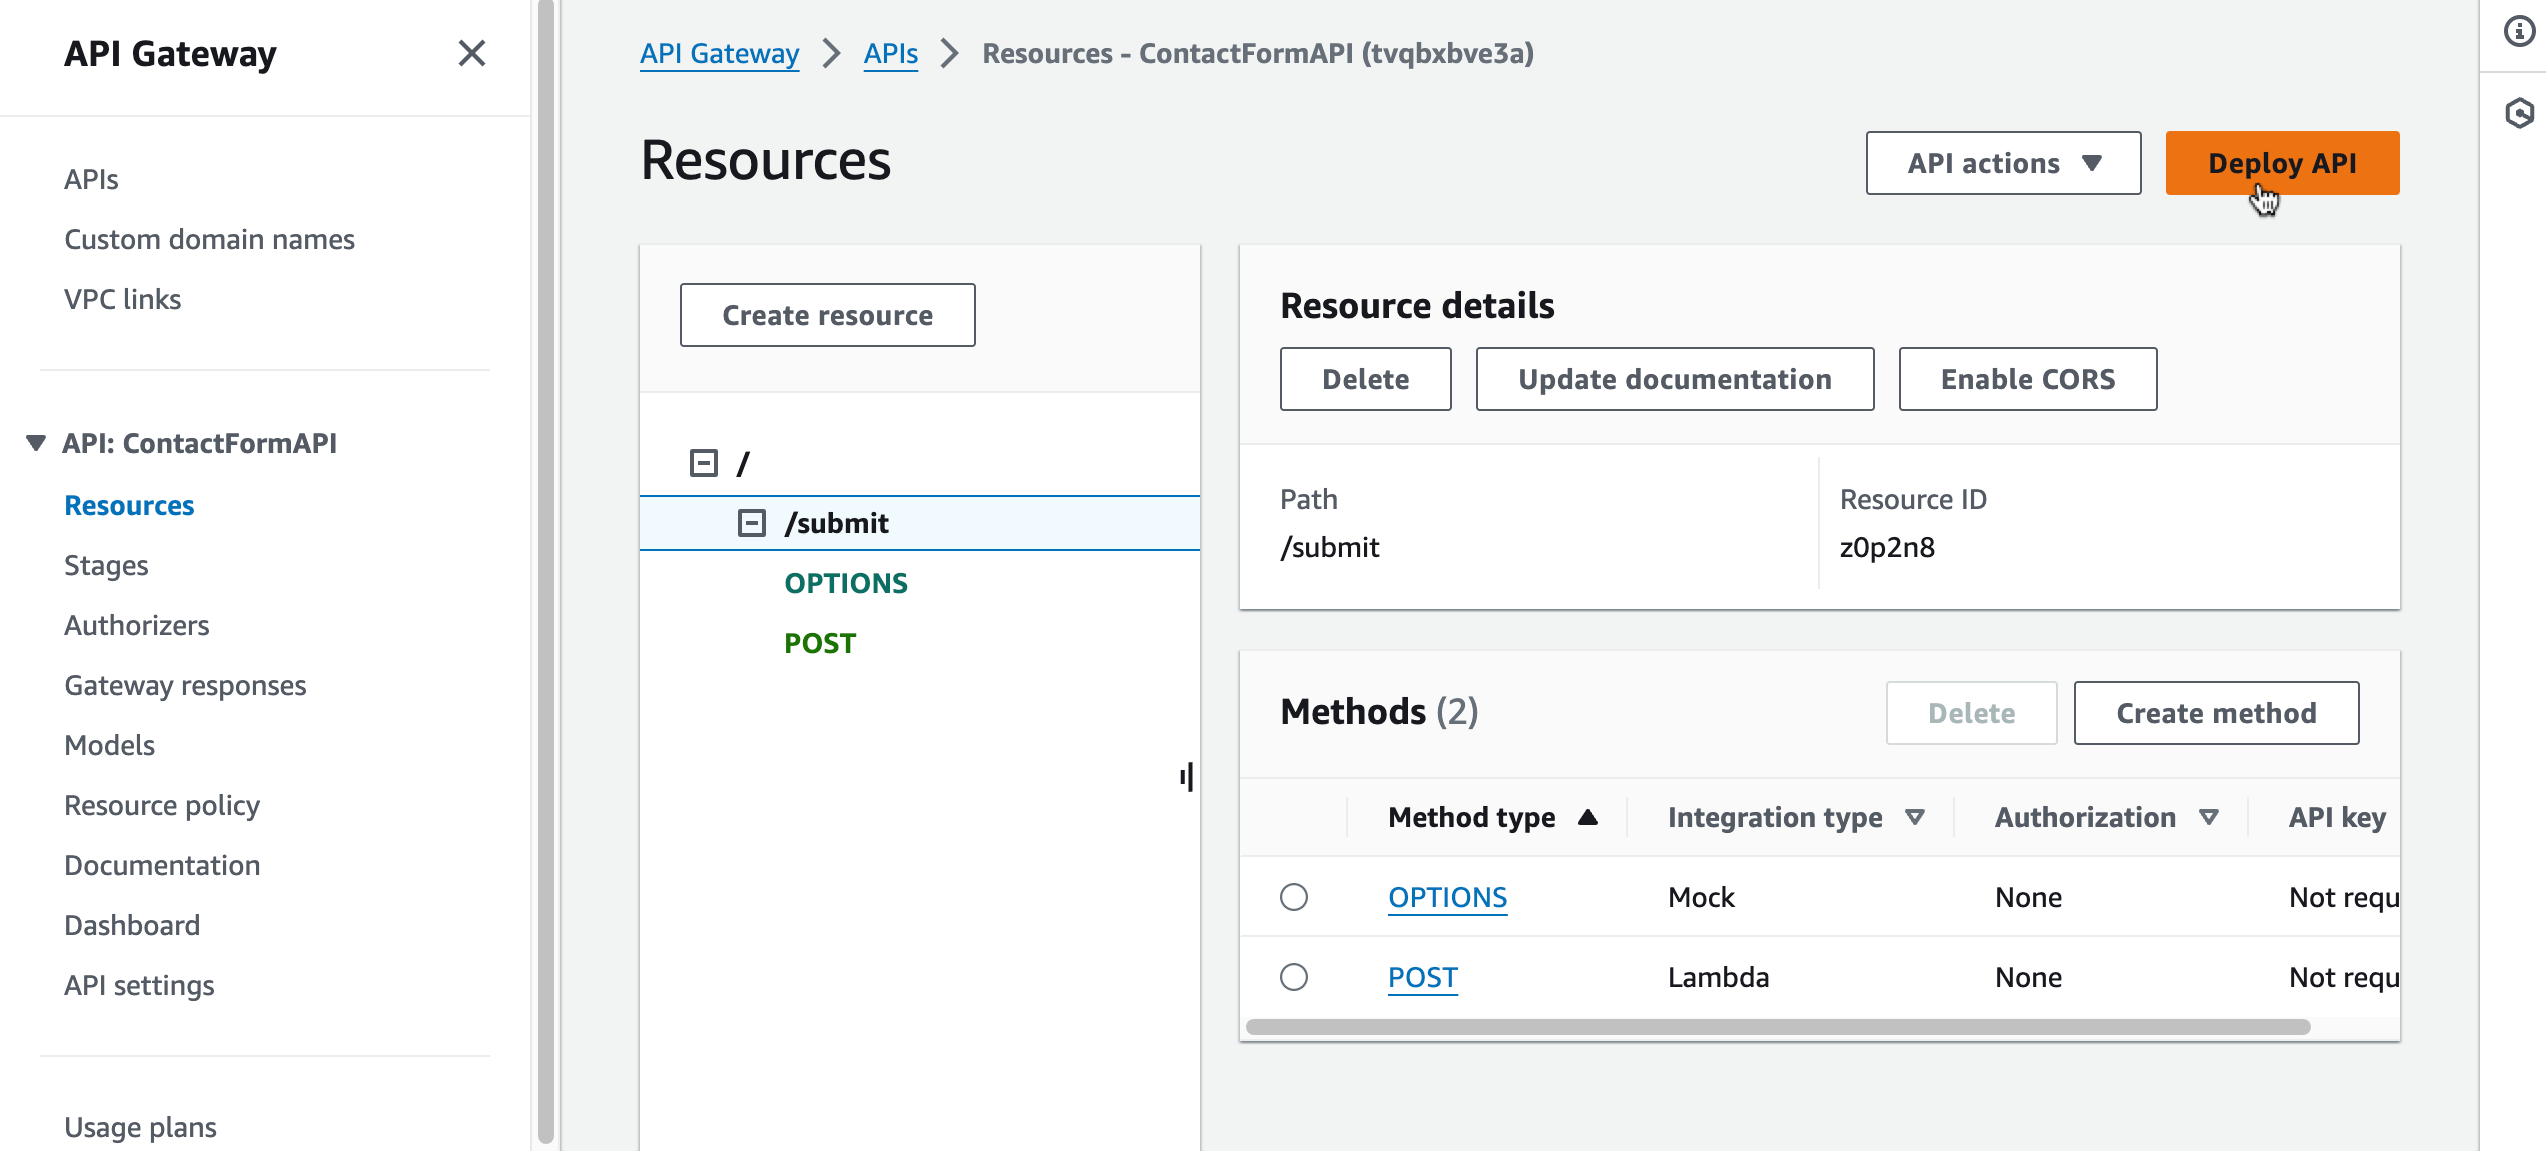Sort the Authorization column
Viewport: 2546px width, 1151px height.
2209,817
